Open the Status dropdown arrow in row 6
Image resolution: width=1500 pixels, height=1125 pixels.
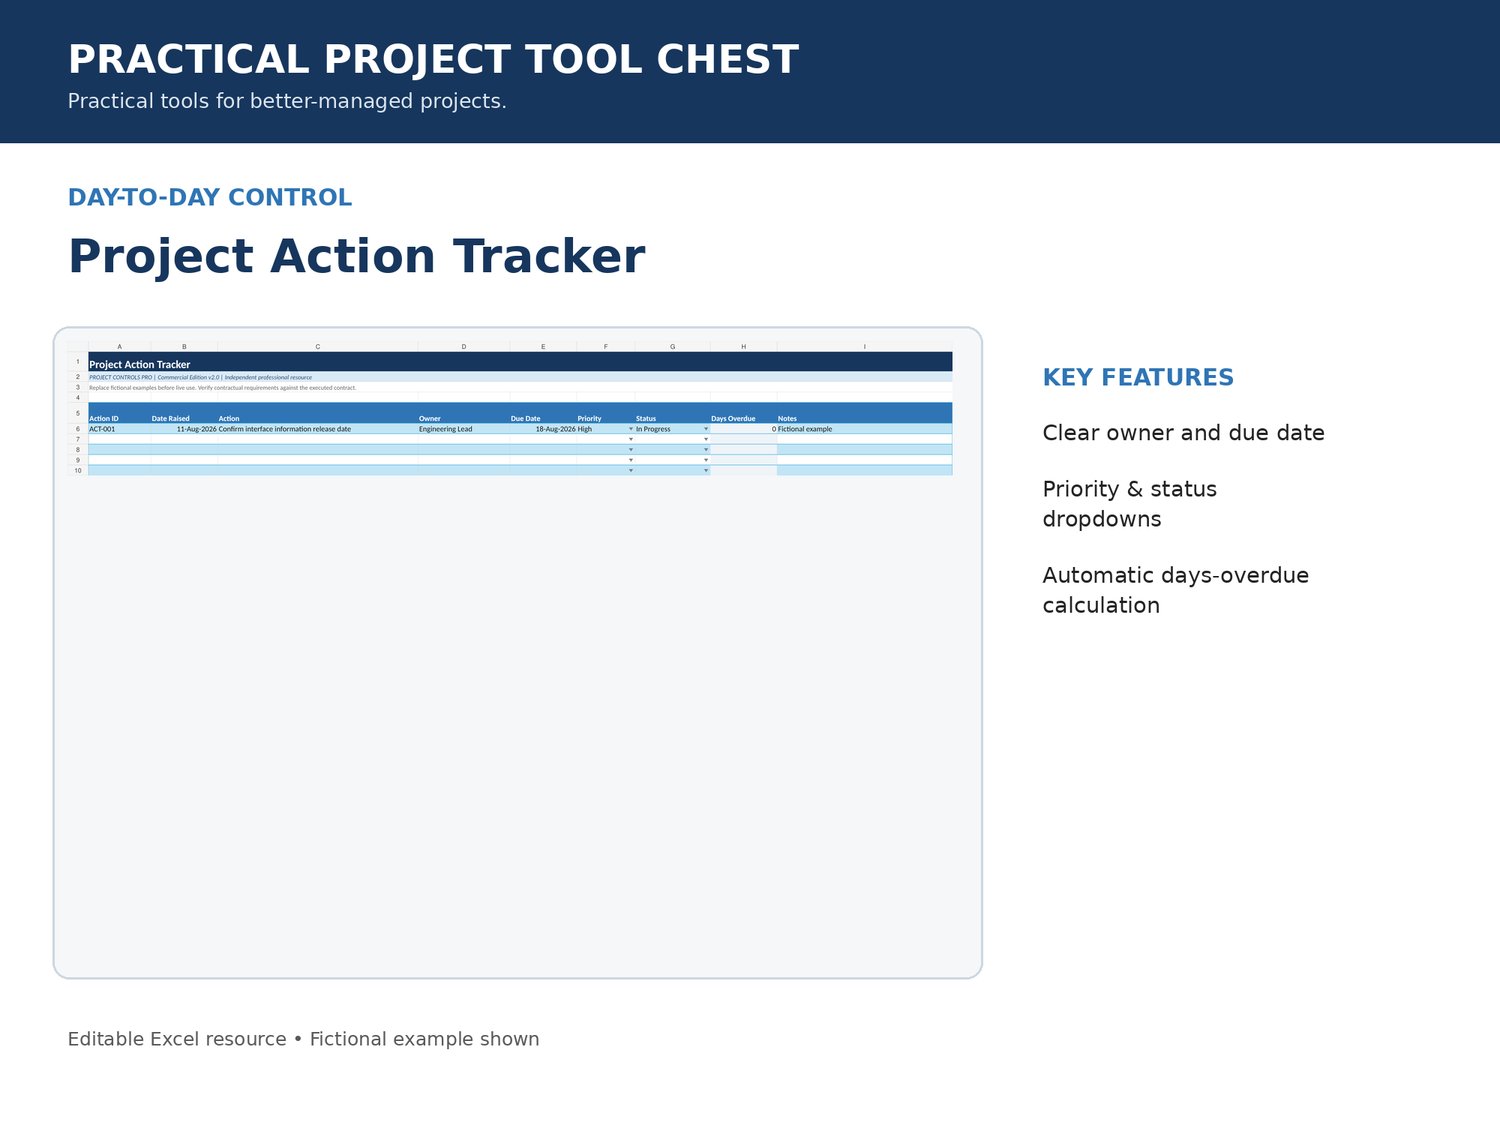[x=706, y=429]
